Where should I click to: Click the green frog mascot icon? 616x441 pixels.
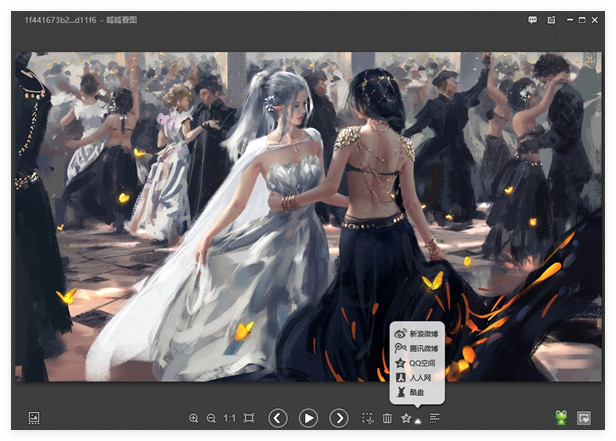click(561, 418)
